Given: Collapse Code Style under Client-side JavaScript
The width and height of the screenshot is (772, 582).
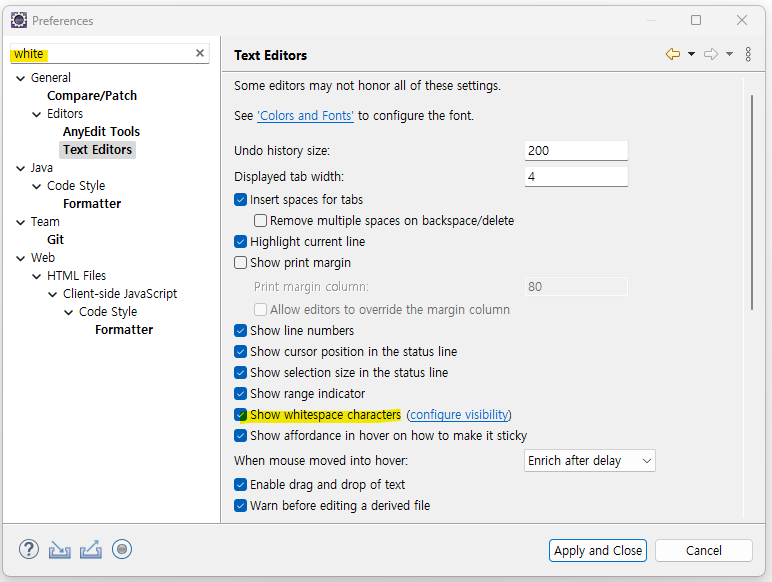Looking at the screenshot, I should (68, 312).
